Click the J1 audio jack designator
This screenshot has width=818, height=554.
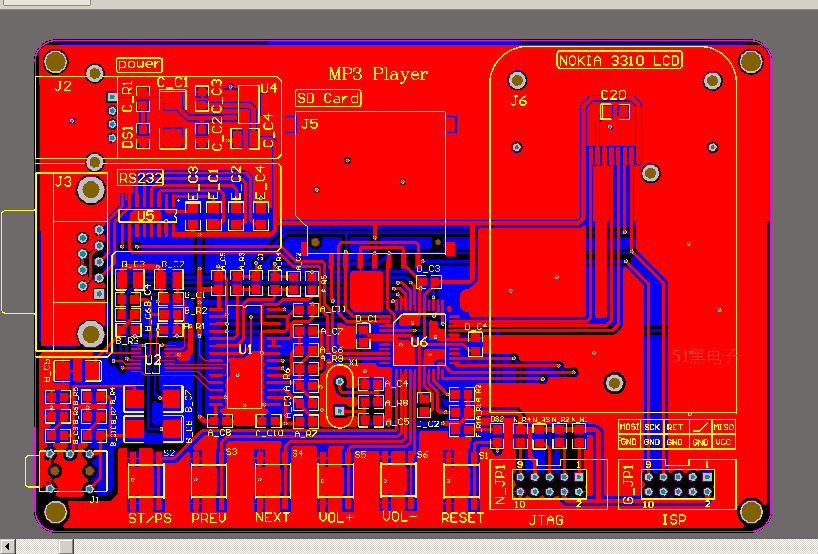click(x=94, y=500)
